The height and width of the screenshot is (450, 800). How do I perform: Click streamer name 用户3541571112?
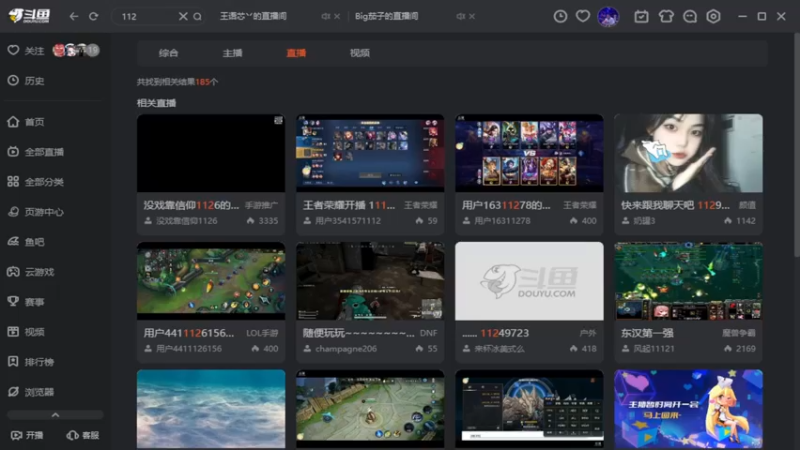pos(347,221)
